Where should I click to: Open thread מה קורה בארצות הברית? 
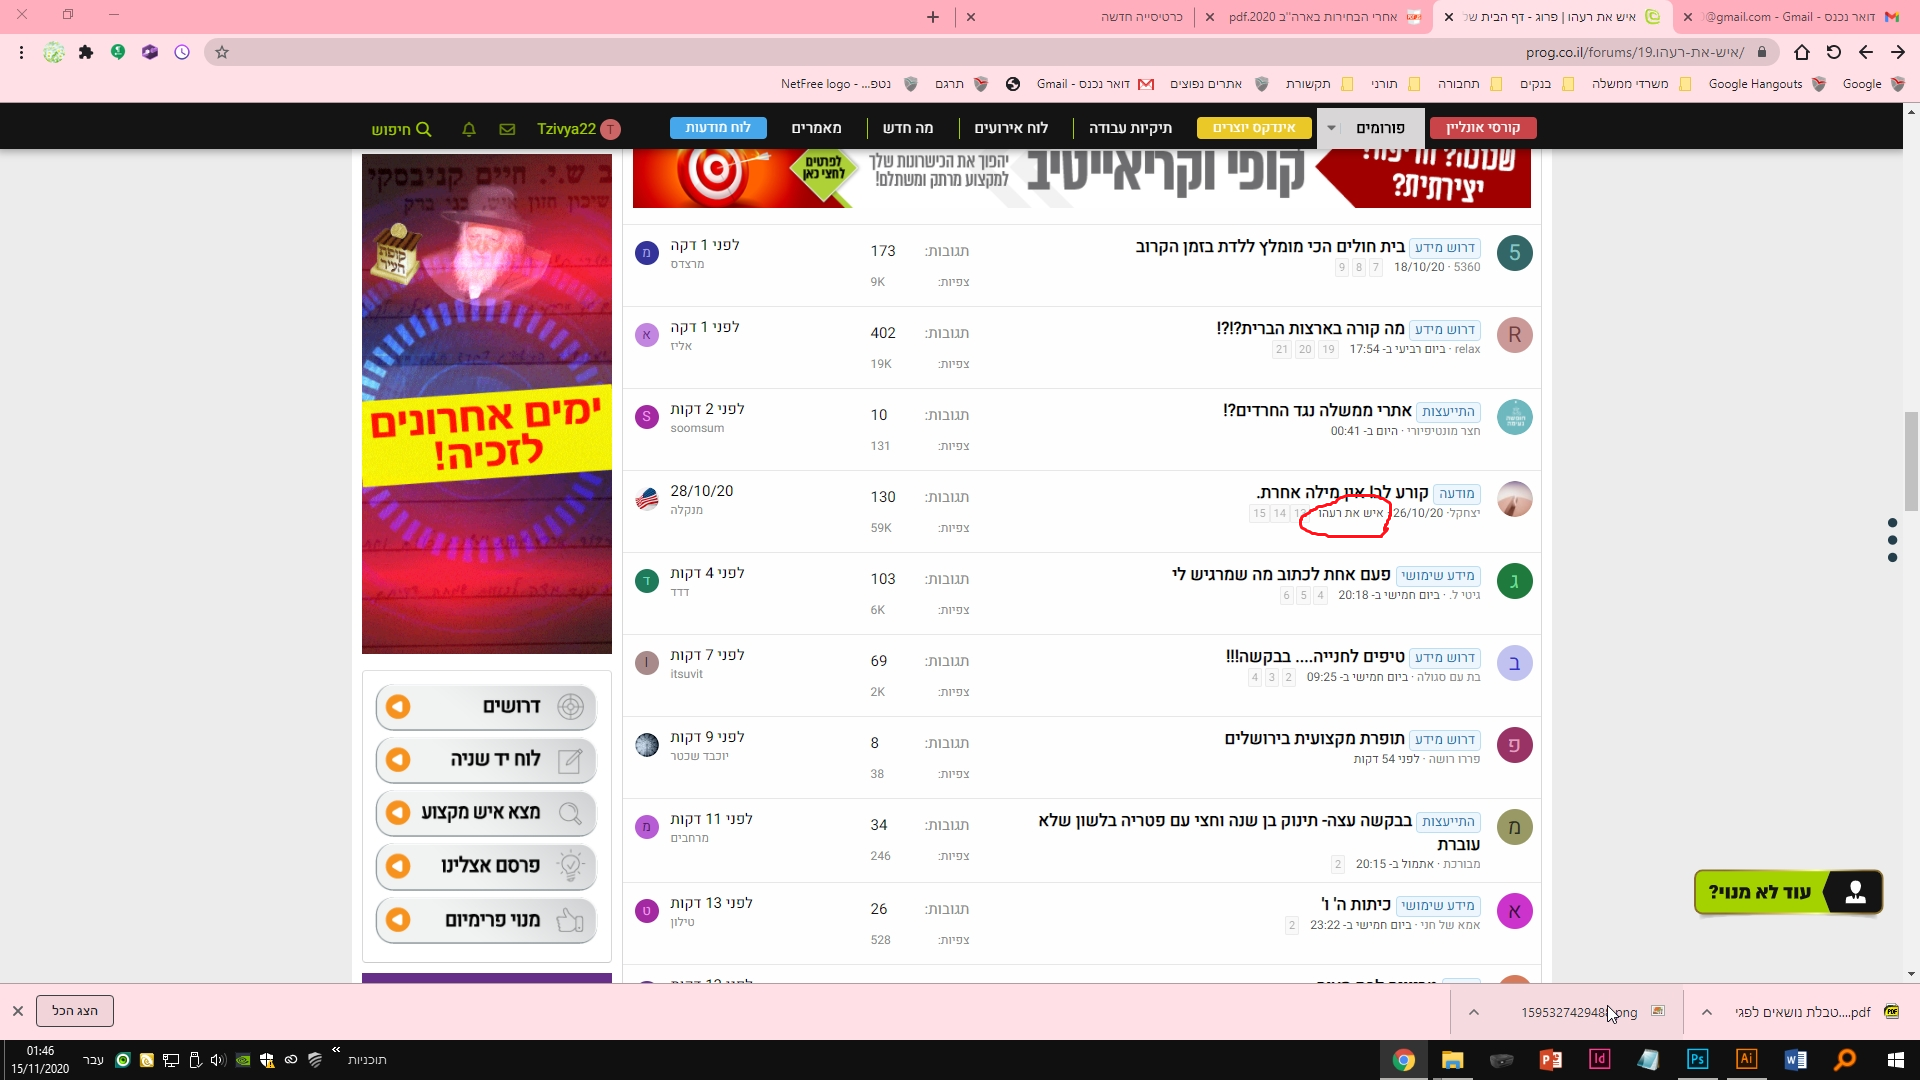1310,328
